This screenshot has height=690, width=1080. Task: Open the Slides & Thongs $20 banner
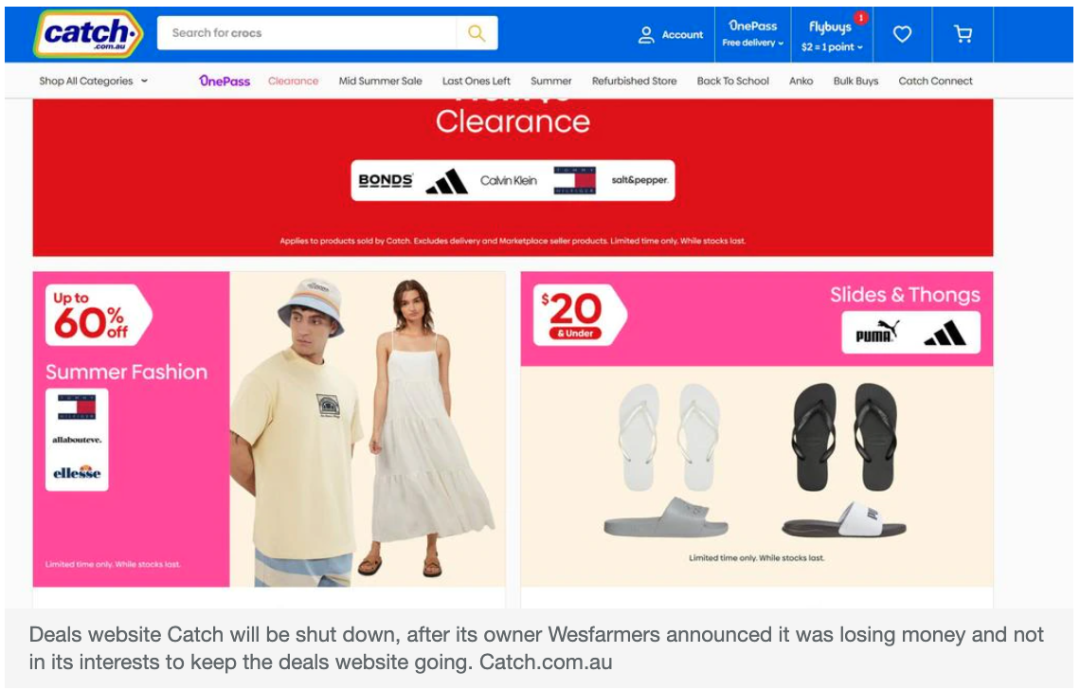pyautogui.click(x=757, y=429)
